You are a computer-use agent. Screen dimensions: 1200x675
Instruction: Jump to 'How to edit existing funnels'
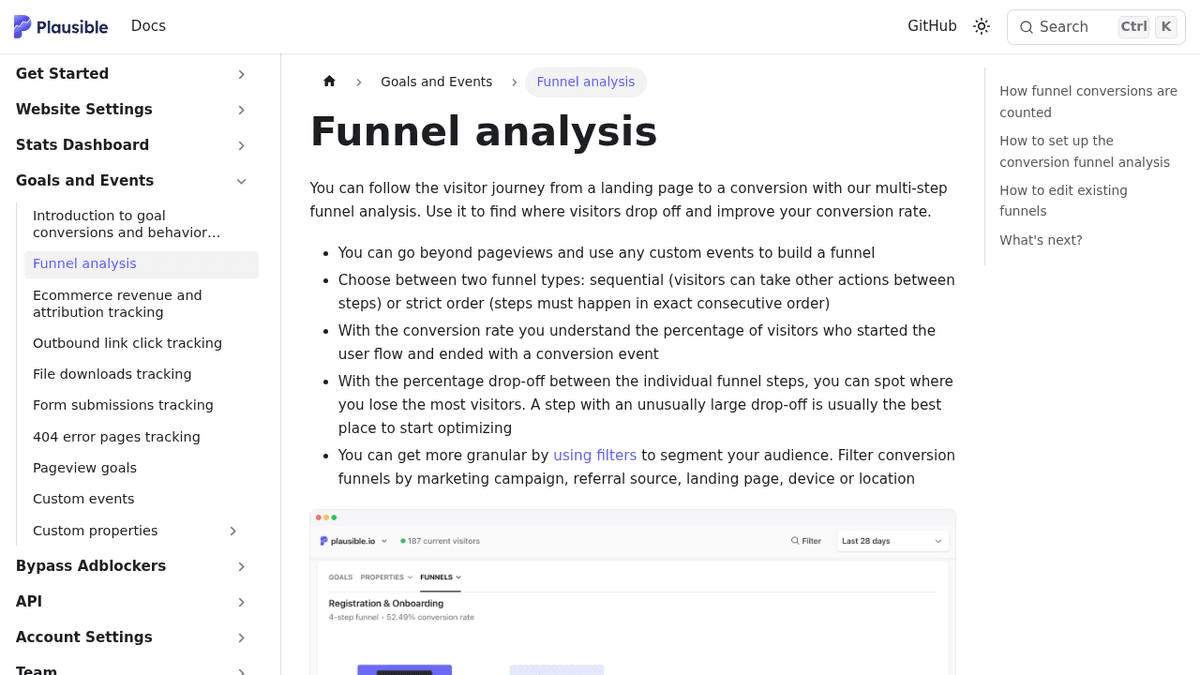(1063, 201)
